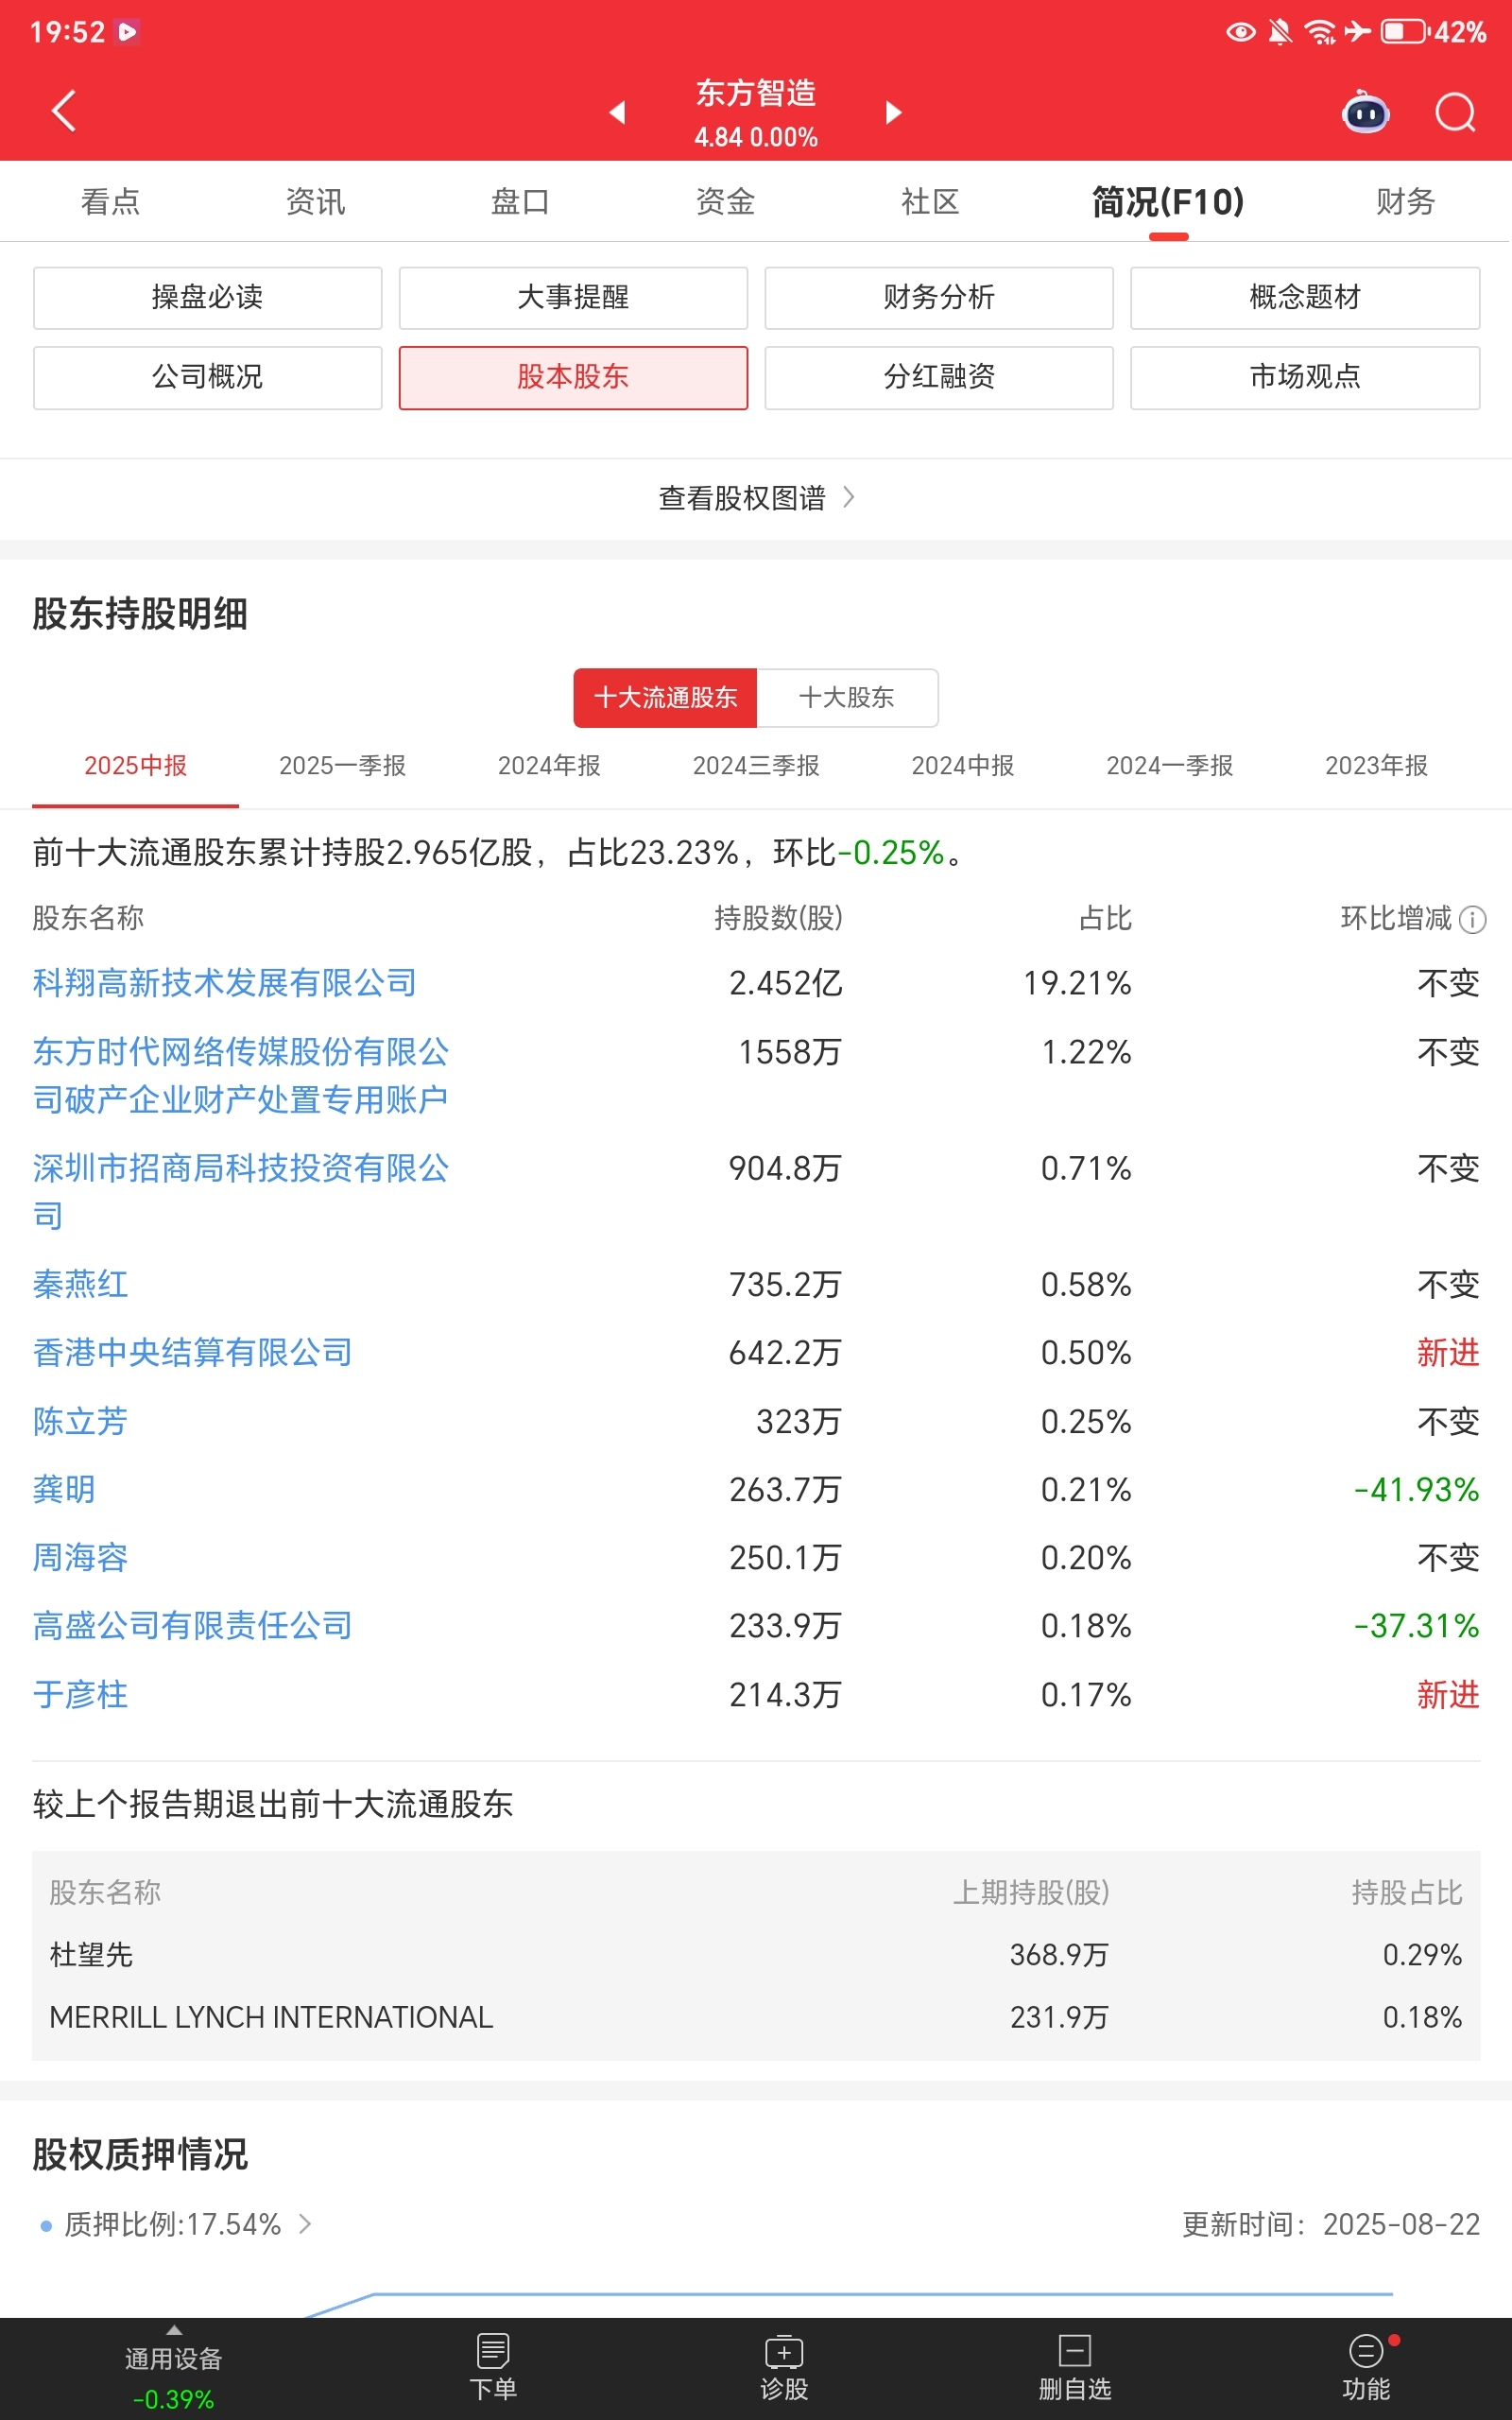Expand the 通用设备 sector bar

(x=174, y=2368)
